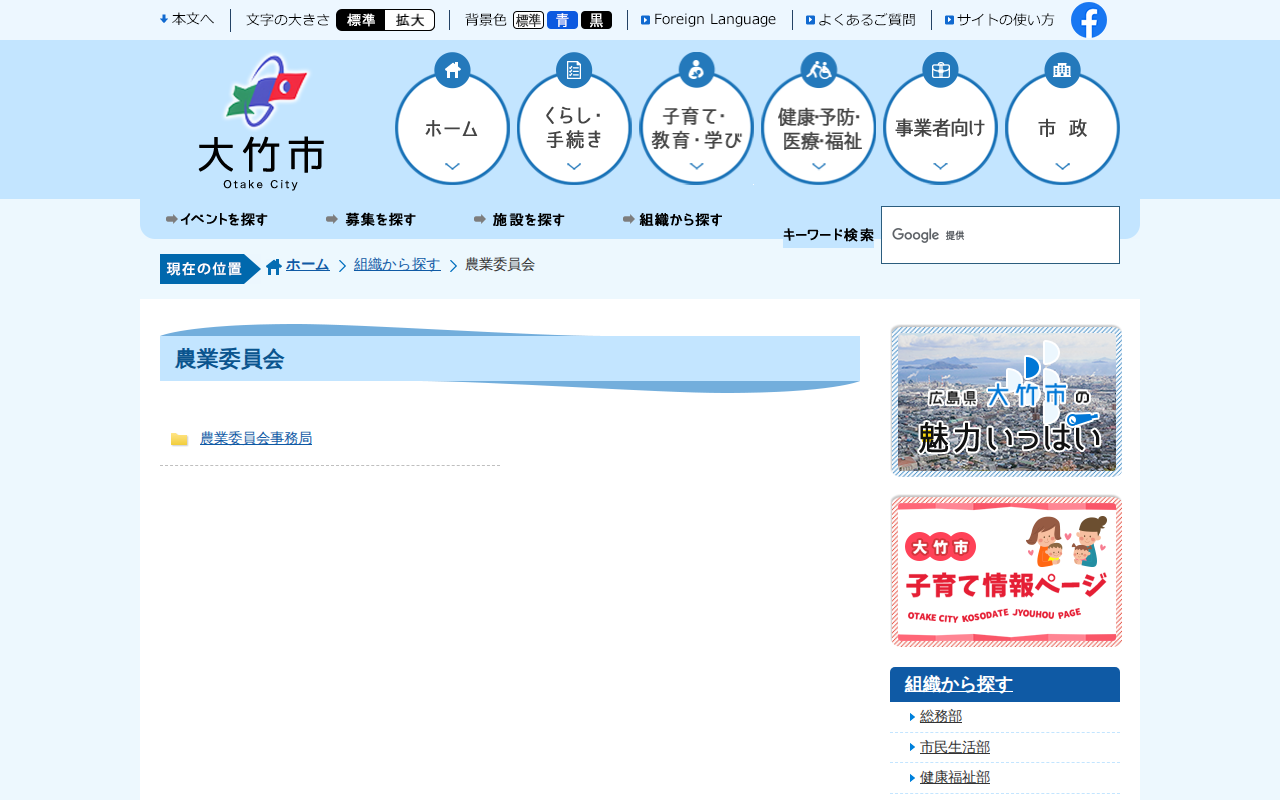The width and height of the screenshot is (1280, 800).
Task: Switch background color to 青
Action: click(x=562, y=20)
